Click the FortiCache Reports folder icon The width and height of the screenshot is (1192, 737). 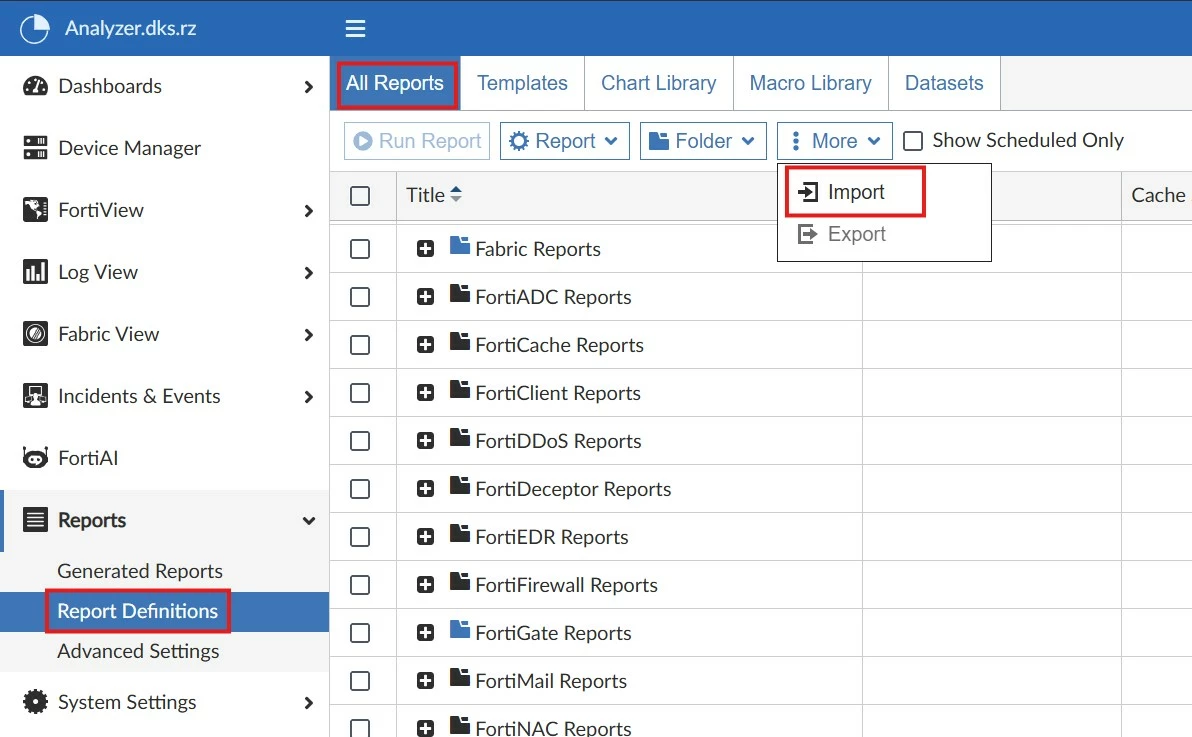(459, 341)
